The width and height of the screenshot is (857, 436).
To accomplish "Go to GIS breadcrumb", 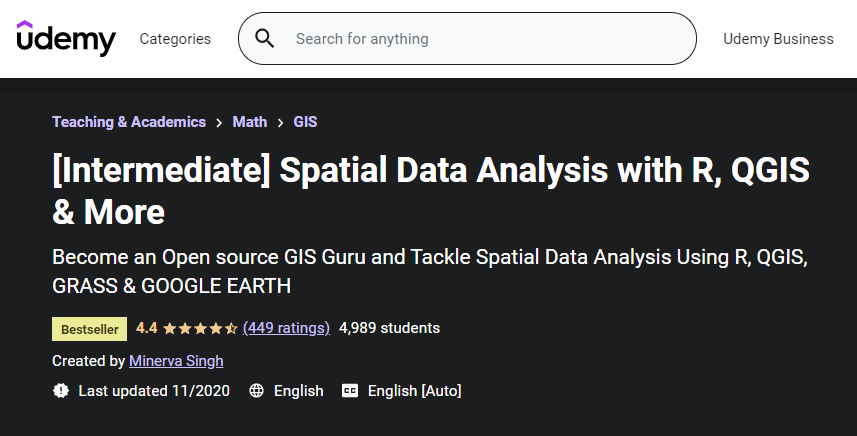I will [305, 122].
